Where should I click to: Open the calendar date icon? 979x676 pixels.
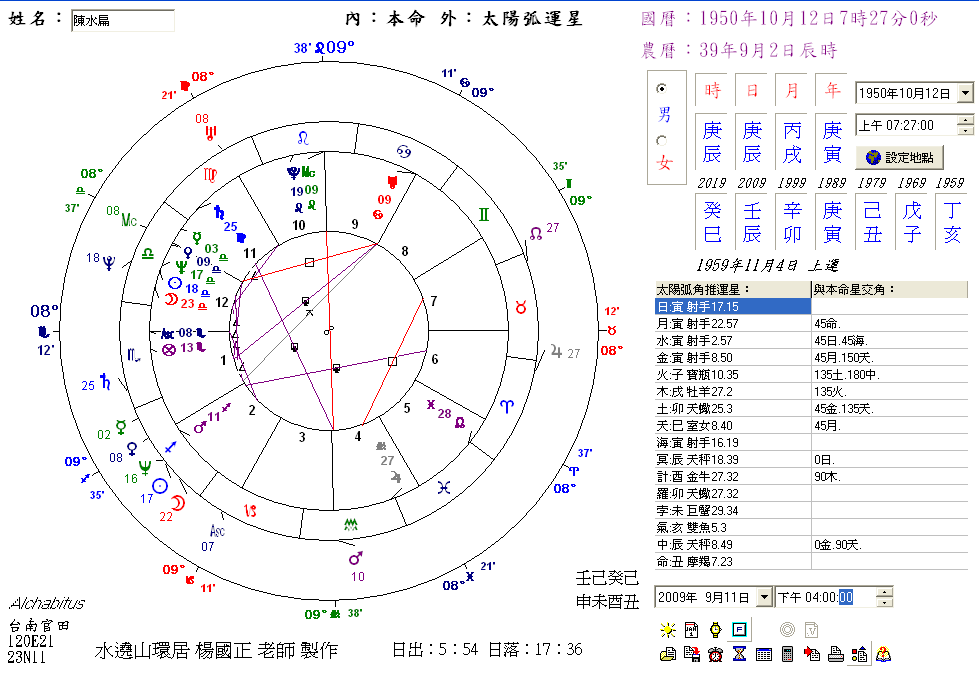tap(692, 629)
